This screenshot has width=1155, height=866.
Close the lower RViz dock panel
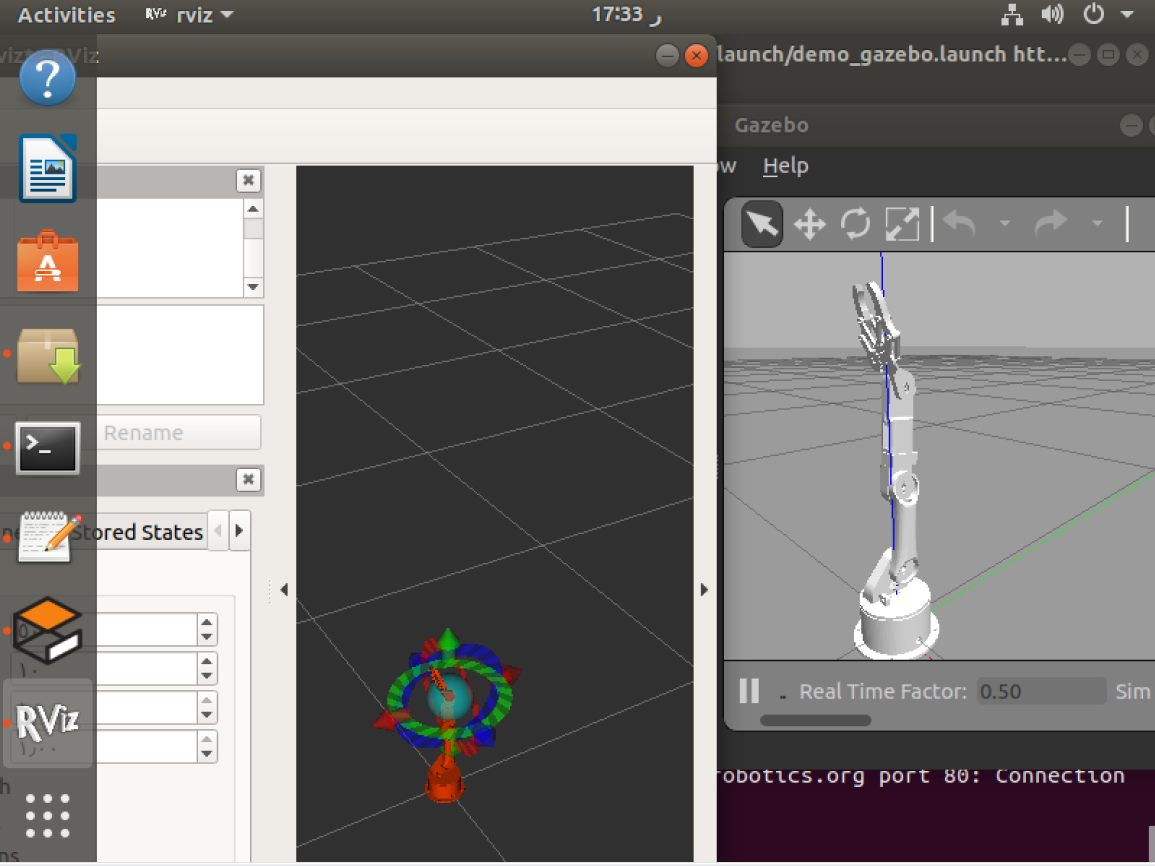click(248, 480)
